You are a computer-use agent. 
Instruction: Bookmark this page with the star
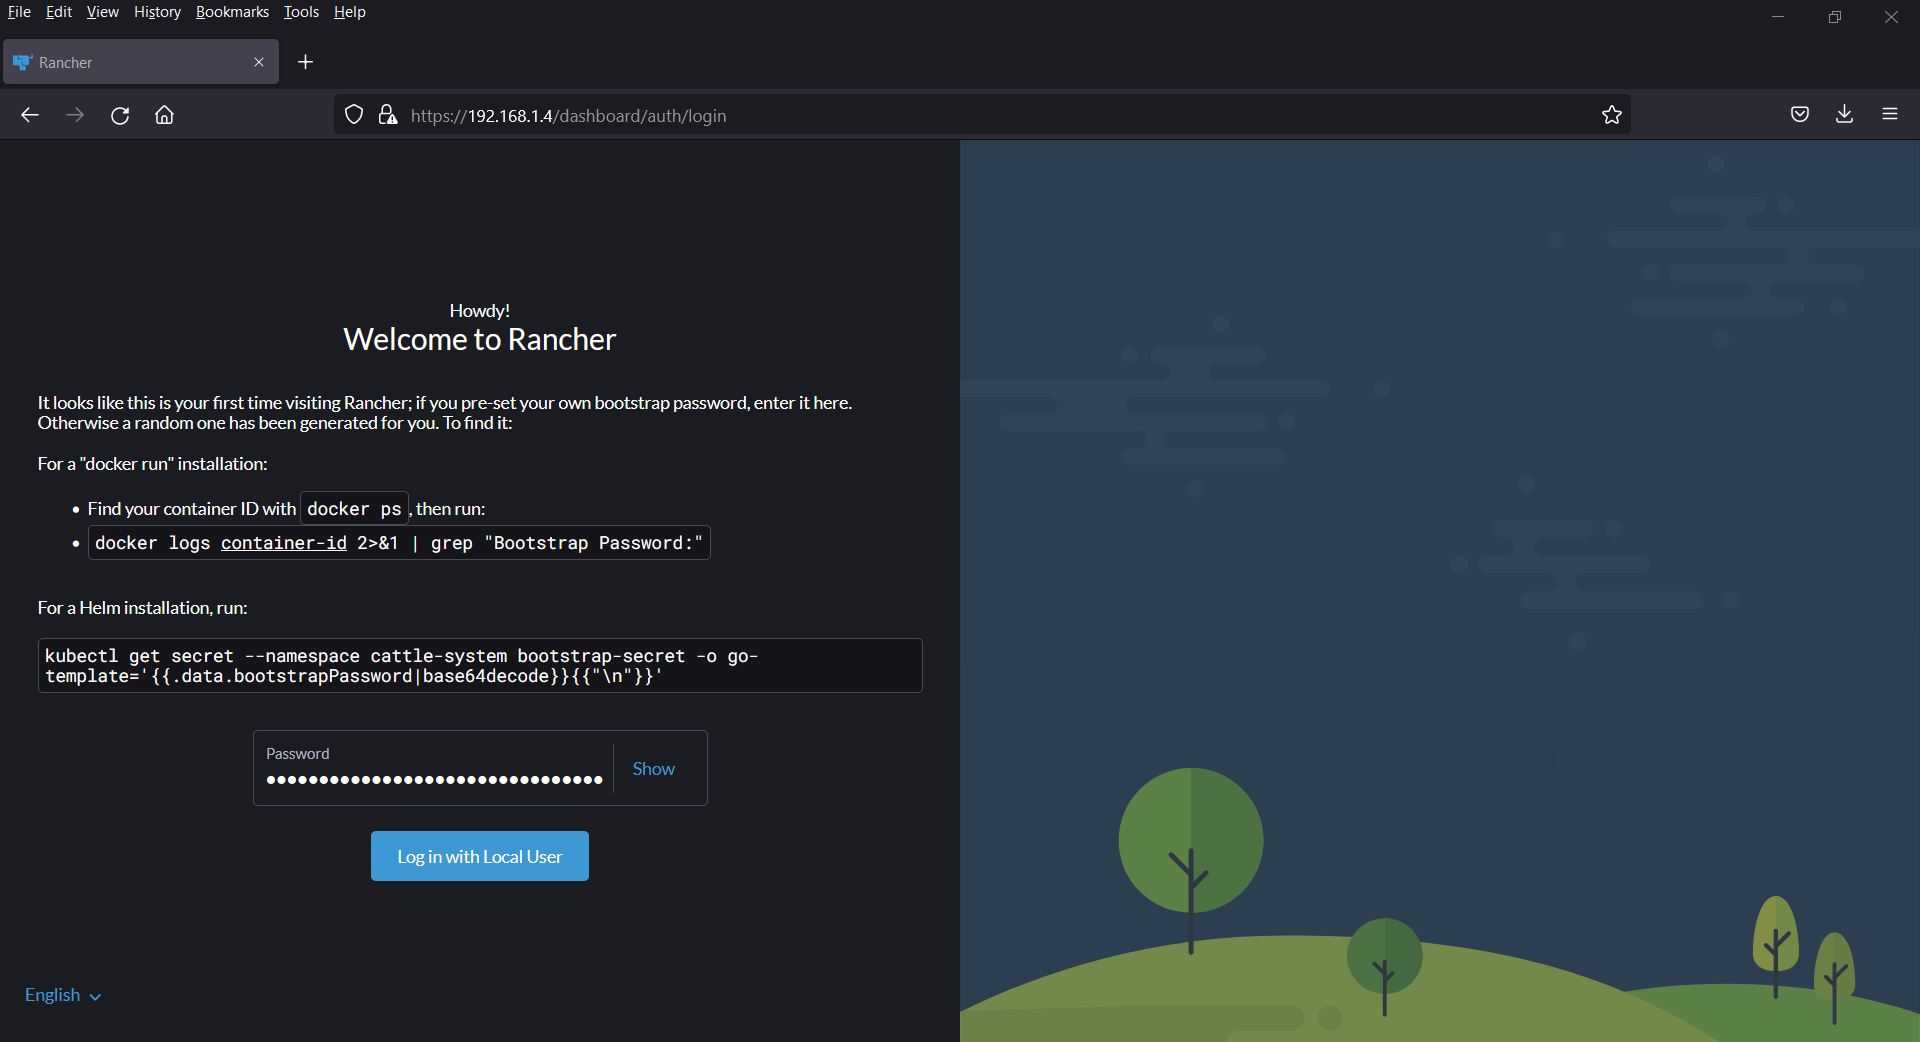click(x=1612, y=115)
